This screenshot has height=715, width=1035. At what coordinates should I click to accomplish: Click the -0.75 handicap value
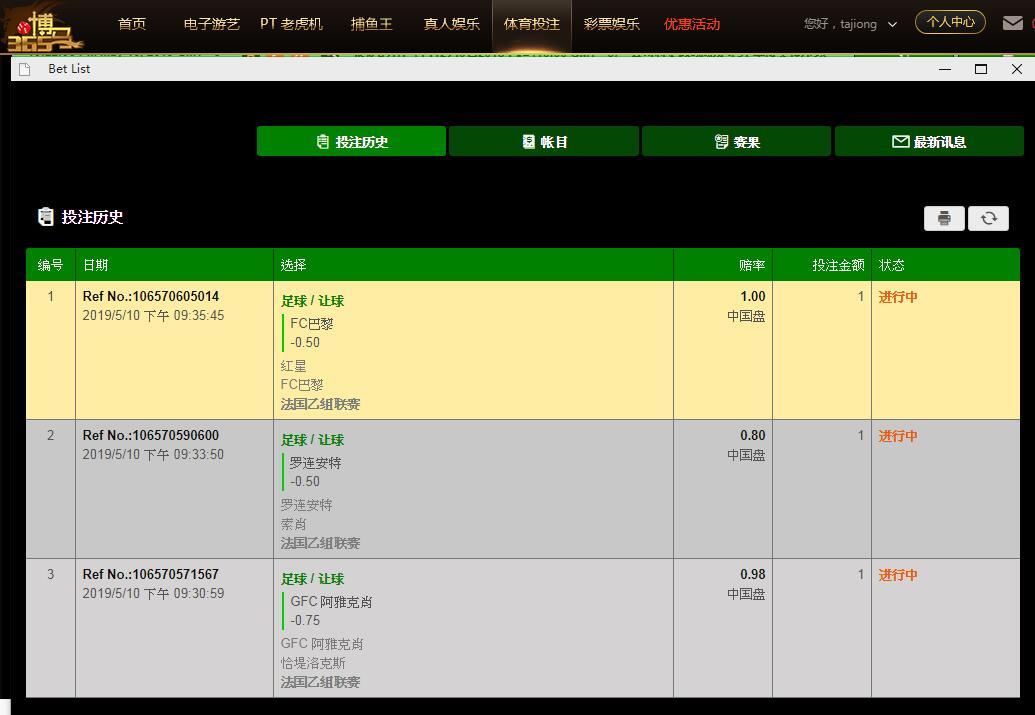[305, 621]
